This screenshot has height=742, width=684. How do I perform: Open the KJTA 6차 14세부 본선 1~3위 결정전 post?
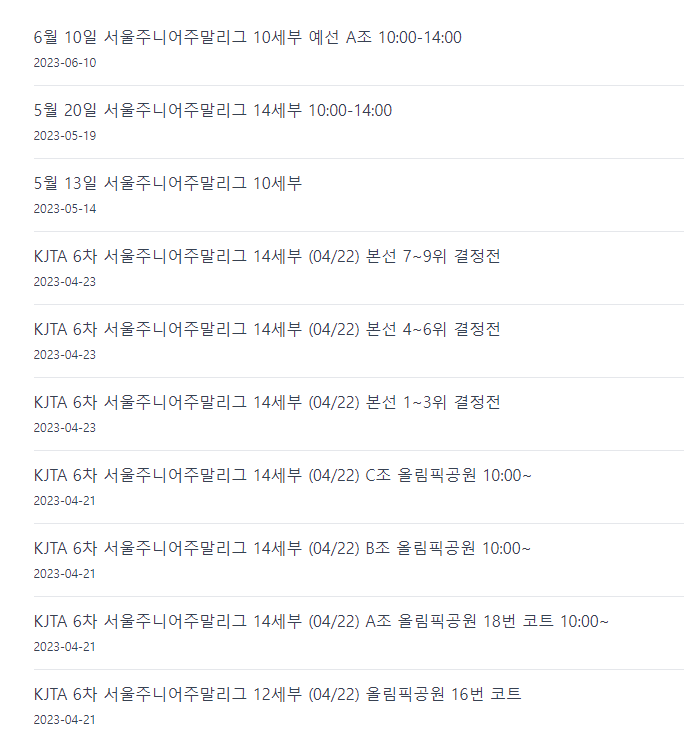pos(267,402)
